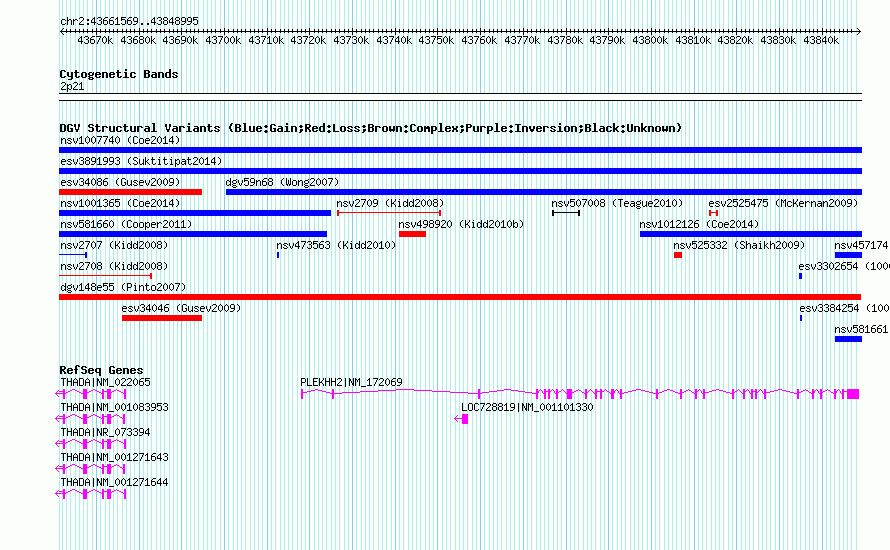Click the chr2:43661569..43848995 region label
890x550 pixels.
(129, 21)
